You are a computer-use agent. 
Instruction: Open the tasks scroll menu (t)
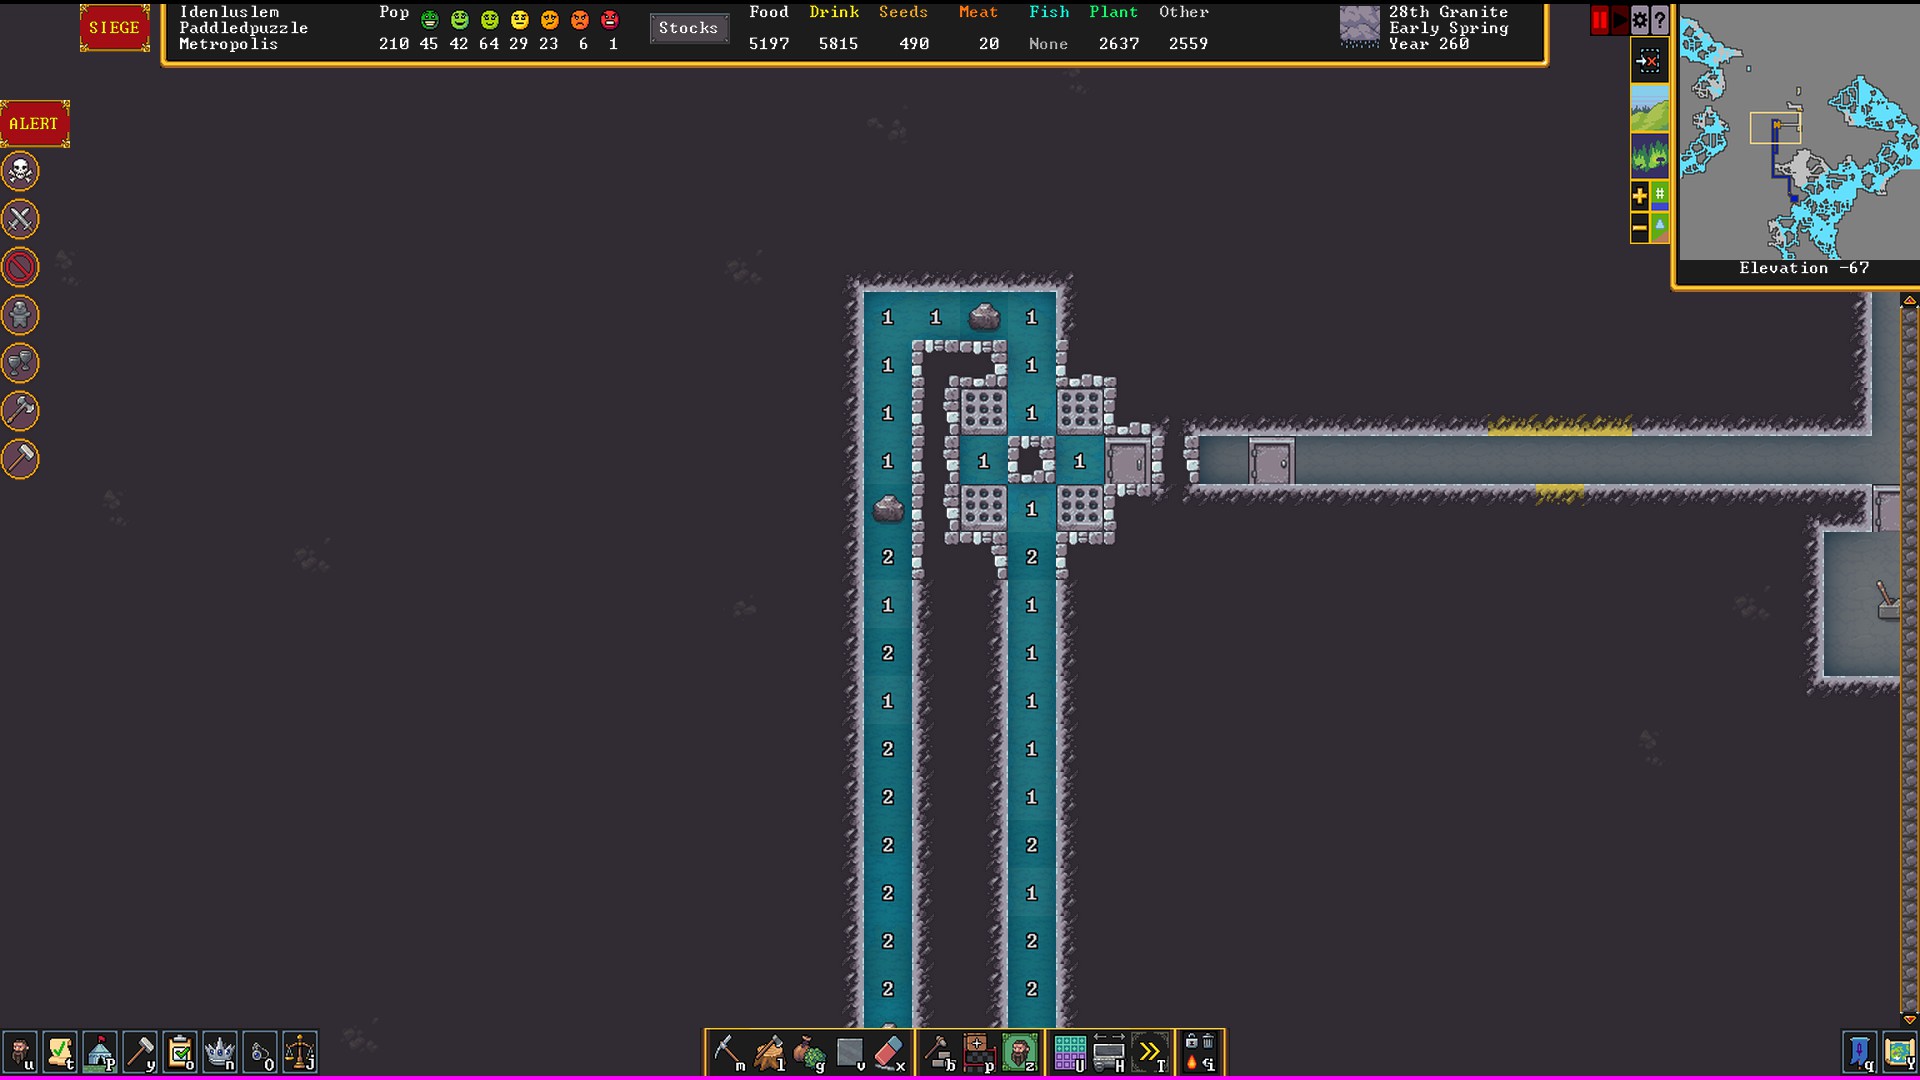[60, 1053]
